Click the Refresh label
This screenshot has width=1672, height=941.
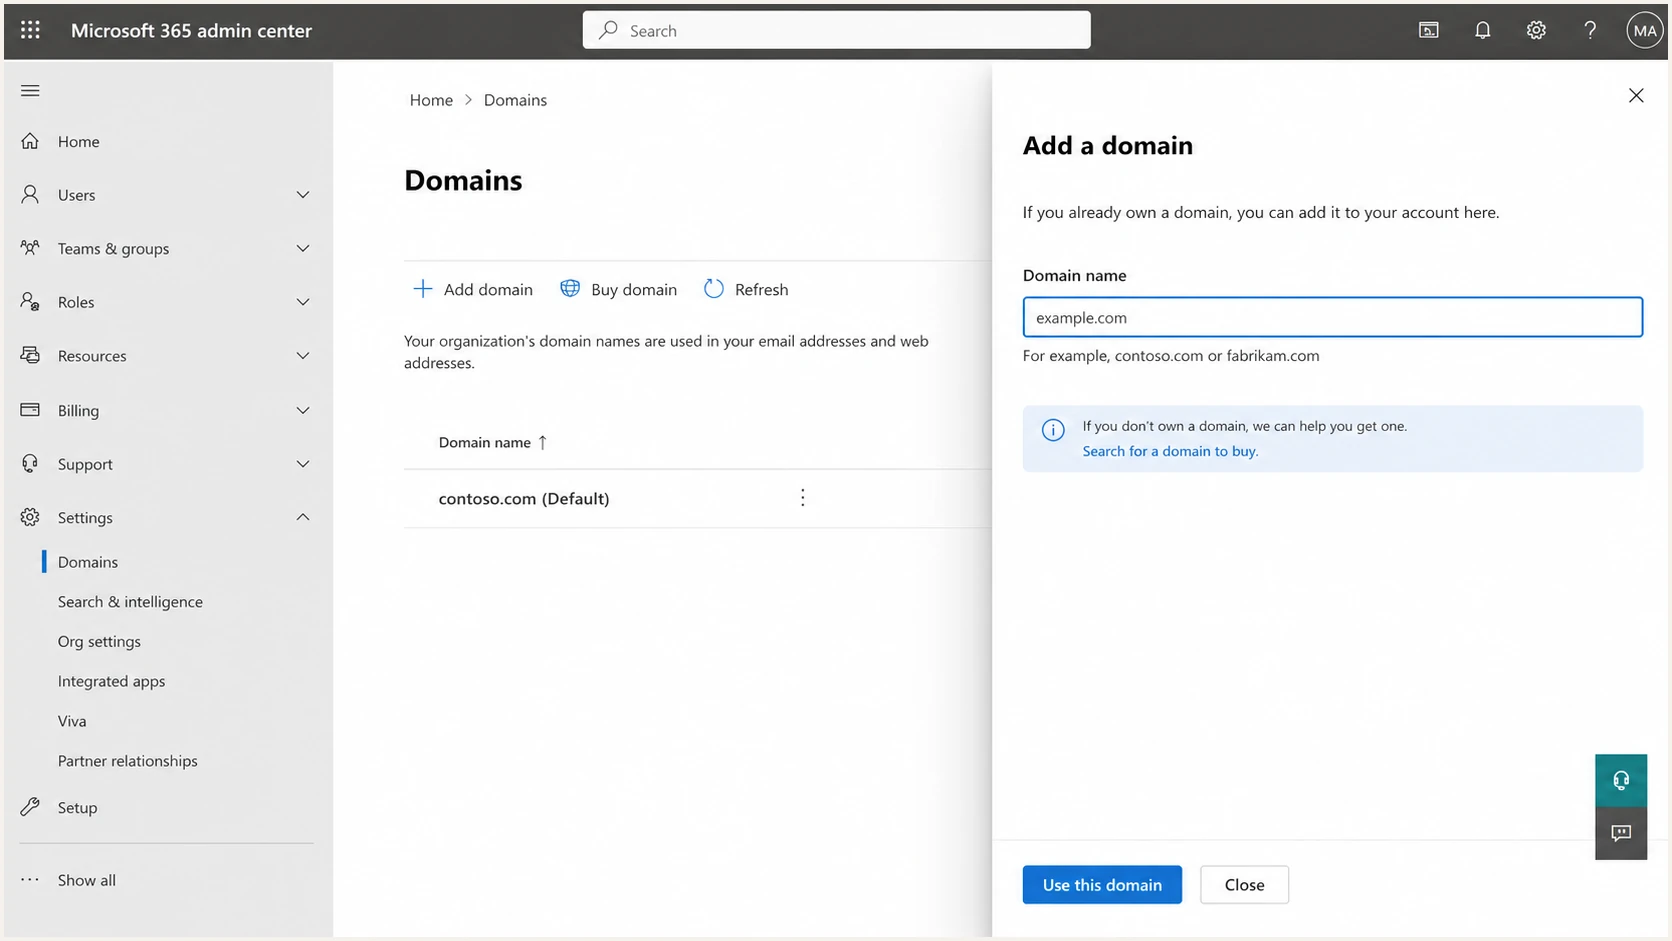click(761, 289)
